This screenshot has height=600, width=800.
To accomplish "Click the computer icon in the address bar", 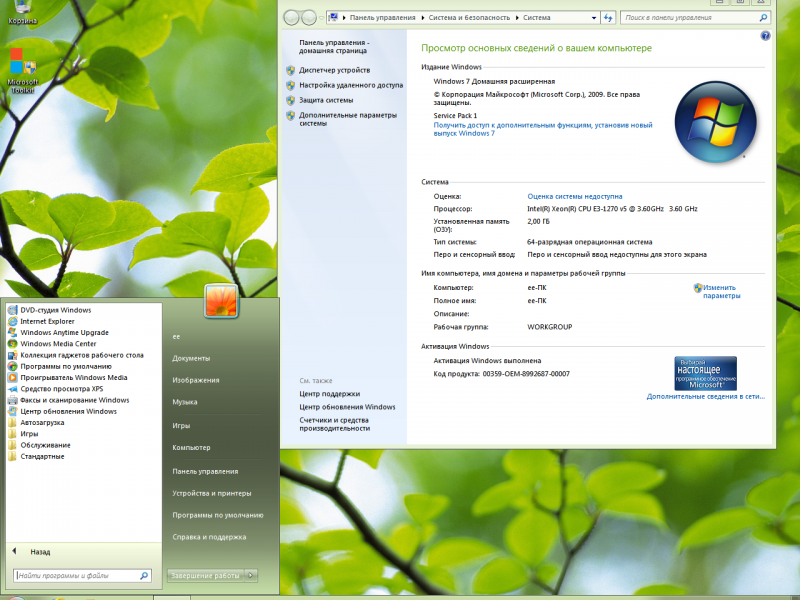I will [x=334, y=17].
